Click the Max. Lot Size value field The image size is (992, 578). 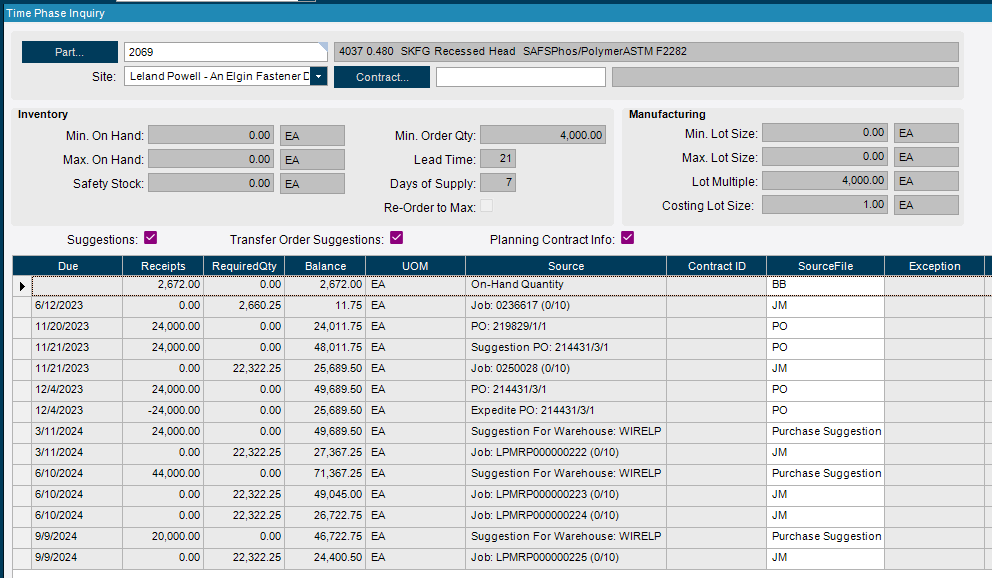825,157
